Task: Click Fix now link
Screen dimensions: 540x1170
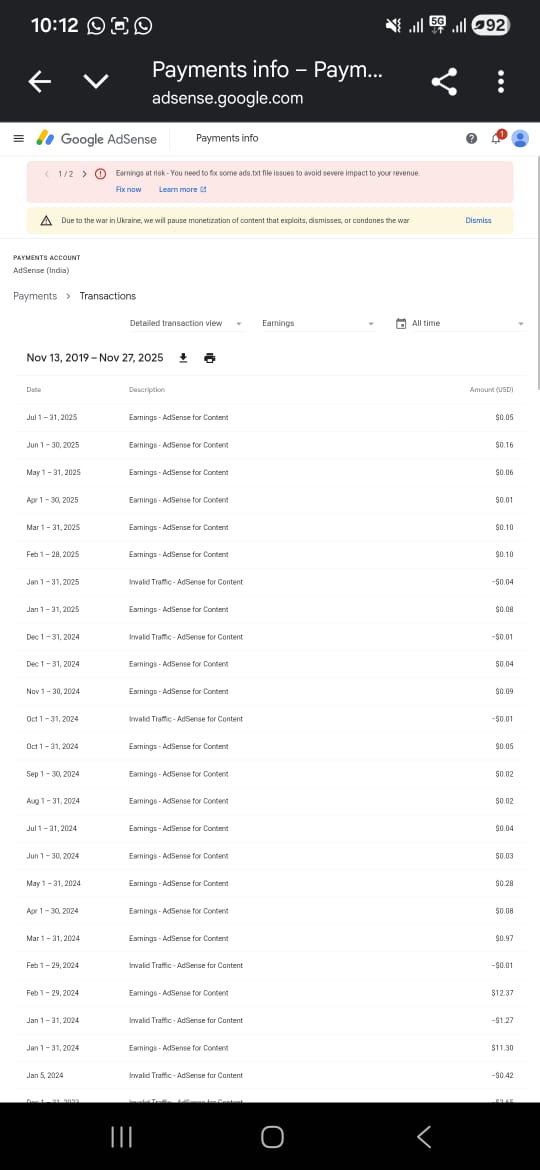Action: [128, 190]
